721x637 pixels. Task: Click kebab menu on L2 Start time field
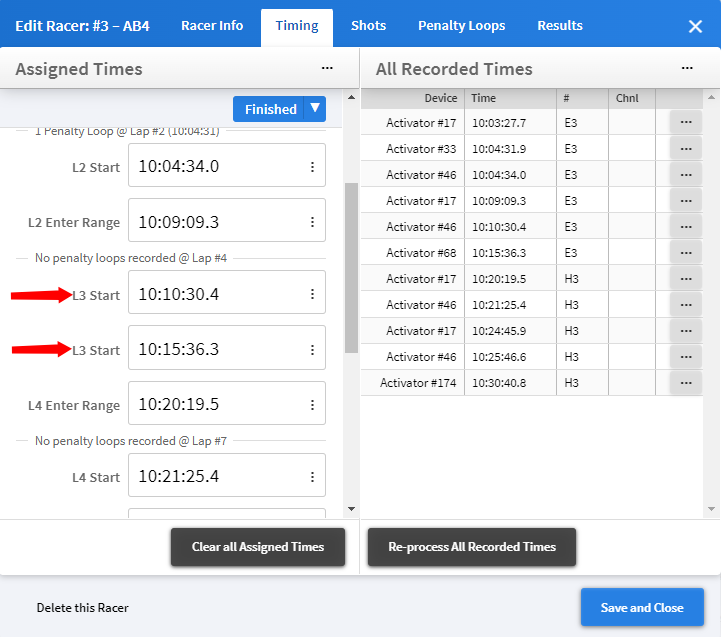click(x=312, y=167)
